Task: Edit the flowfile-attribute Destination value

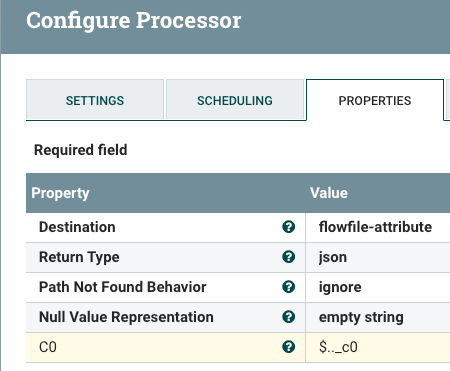Action: [x=378, y=227]
